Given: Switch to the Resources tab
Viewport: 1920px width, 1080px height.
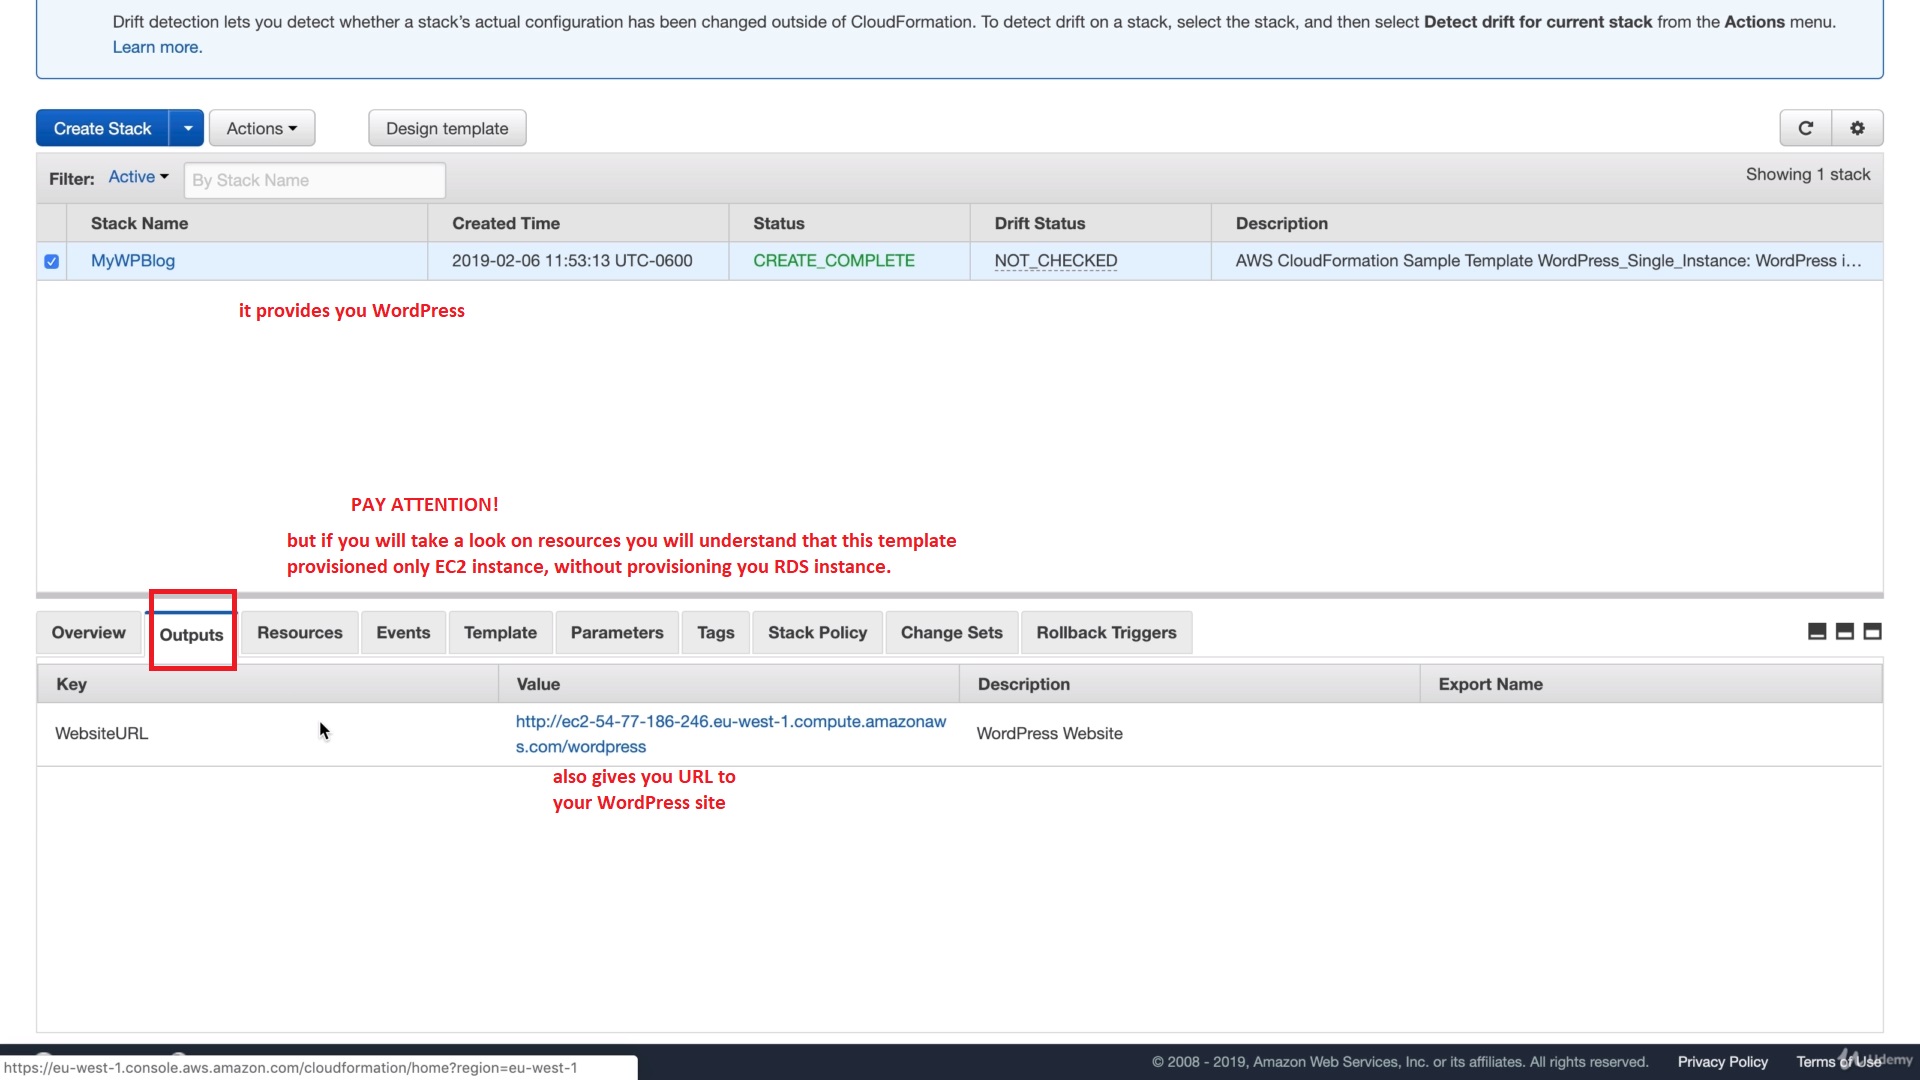Looking at the screenshot, I should (299, 633).
